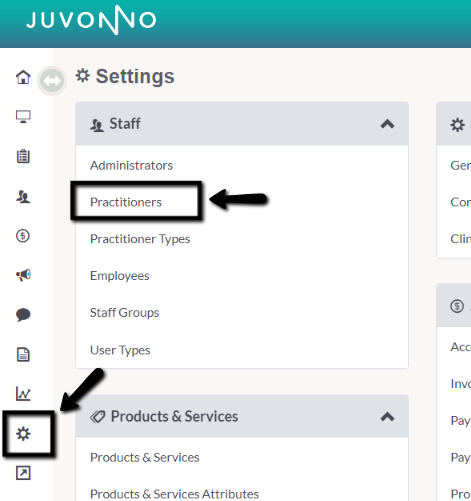Open the document forms icon in sidebar
This screenshot has width=471, height=501.
(x=23, y=354)
